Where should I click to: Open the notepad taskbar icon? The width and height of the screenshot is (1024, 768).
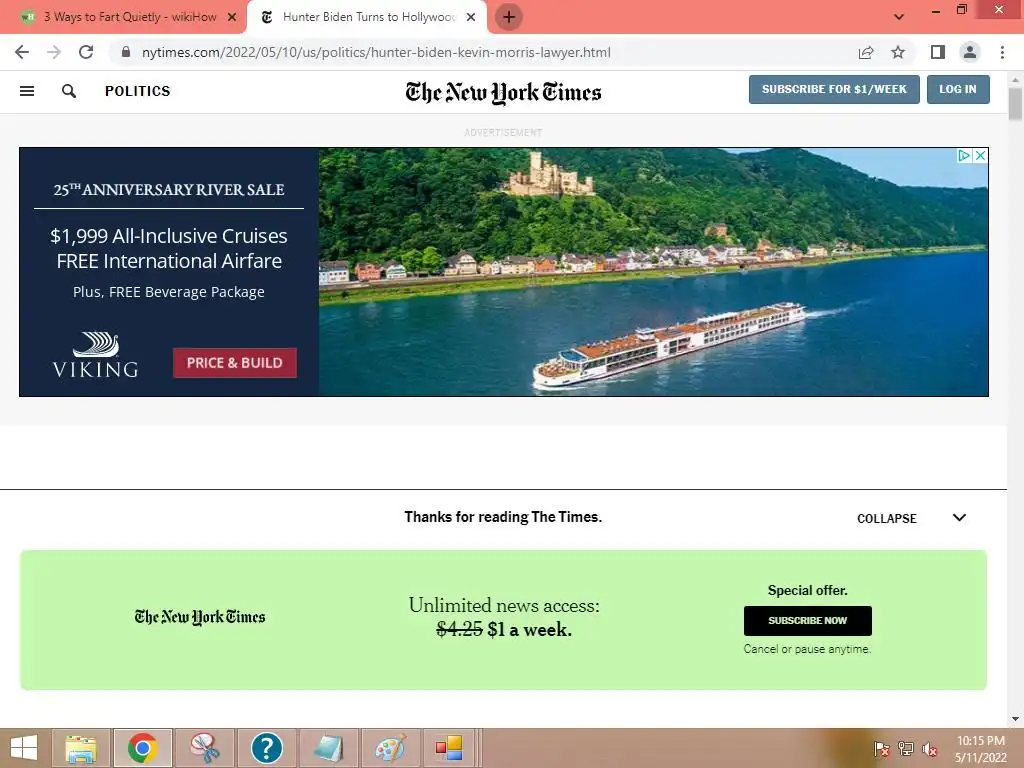tap(328, 748)
